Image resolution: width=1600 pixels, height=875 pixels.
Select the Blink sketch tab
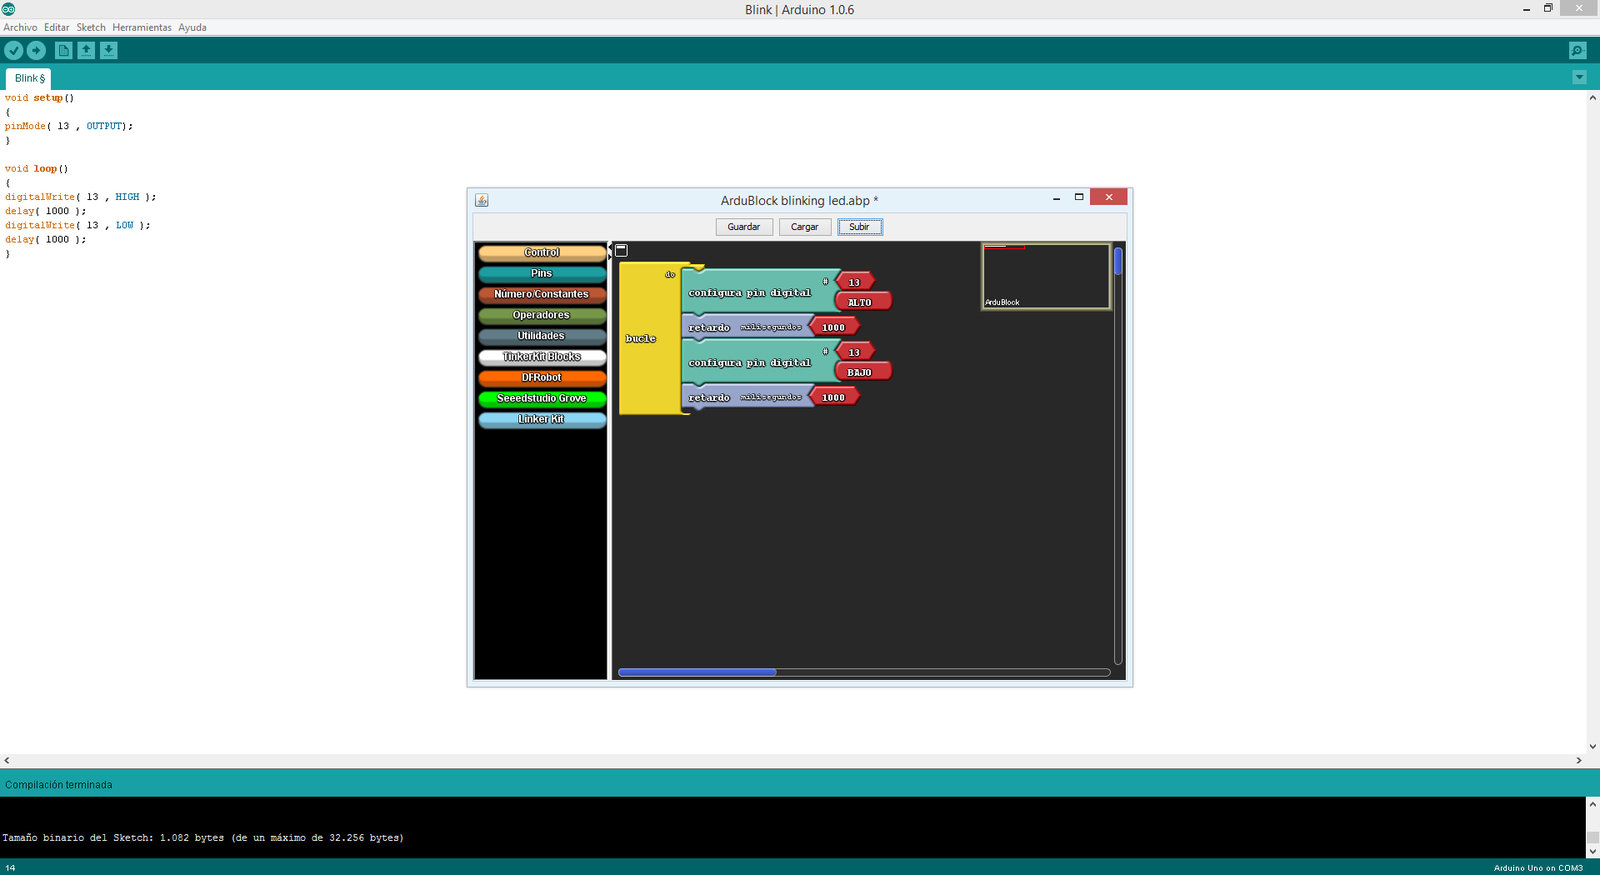pos(28,78)
